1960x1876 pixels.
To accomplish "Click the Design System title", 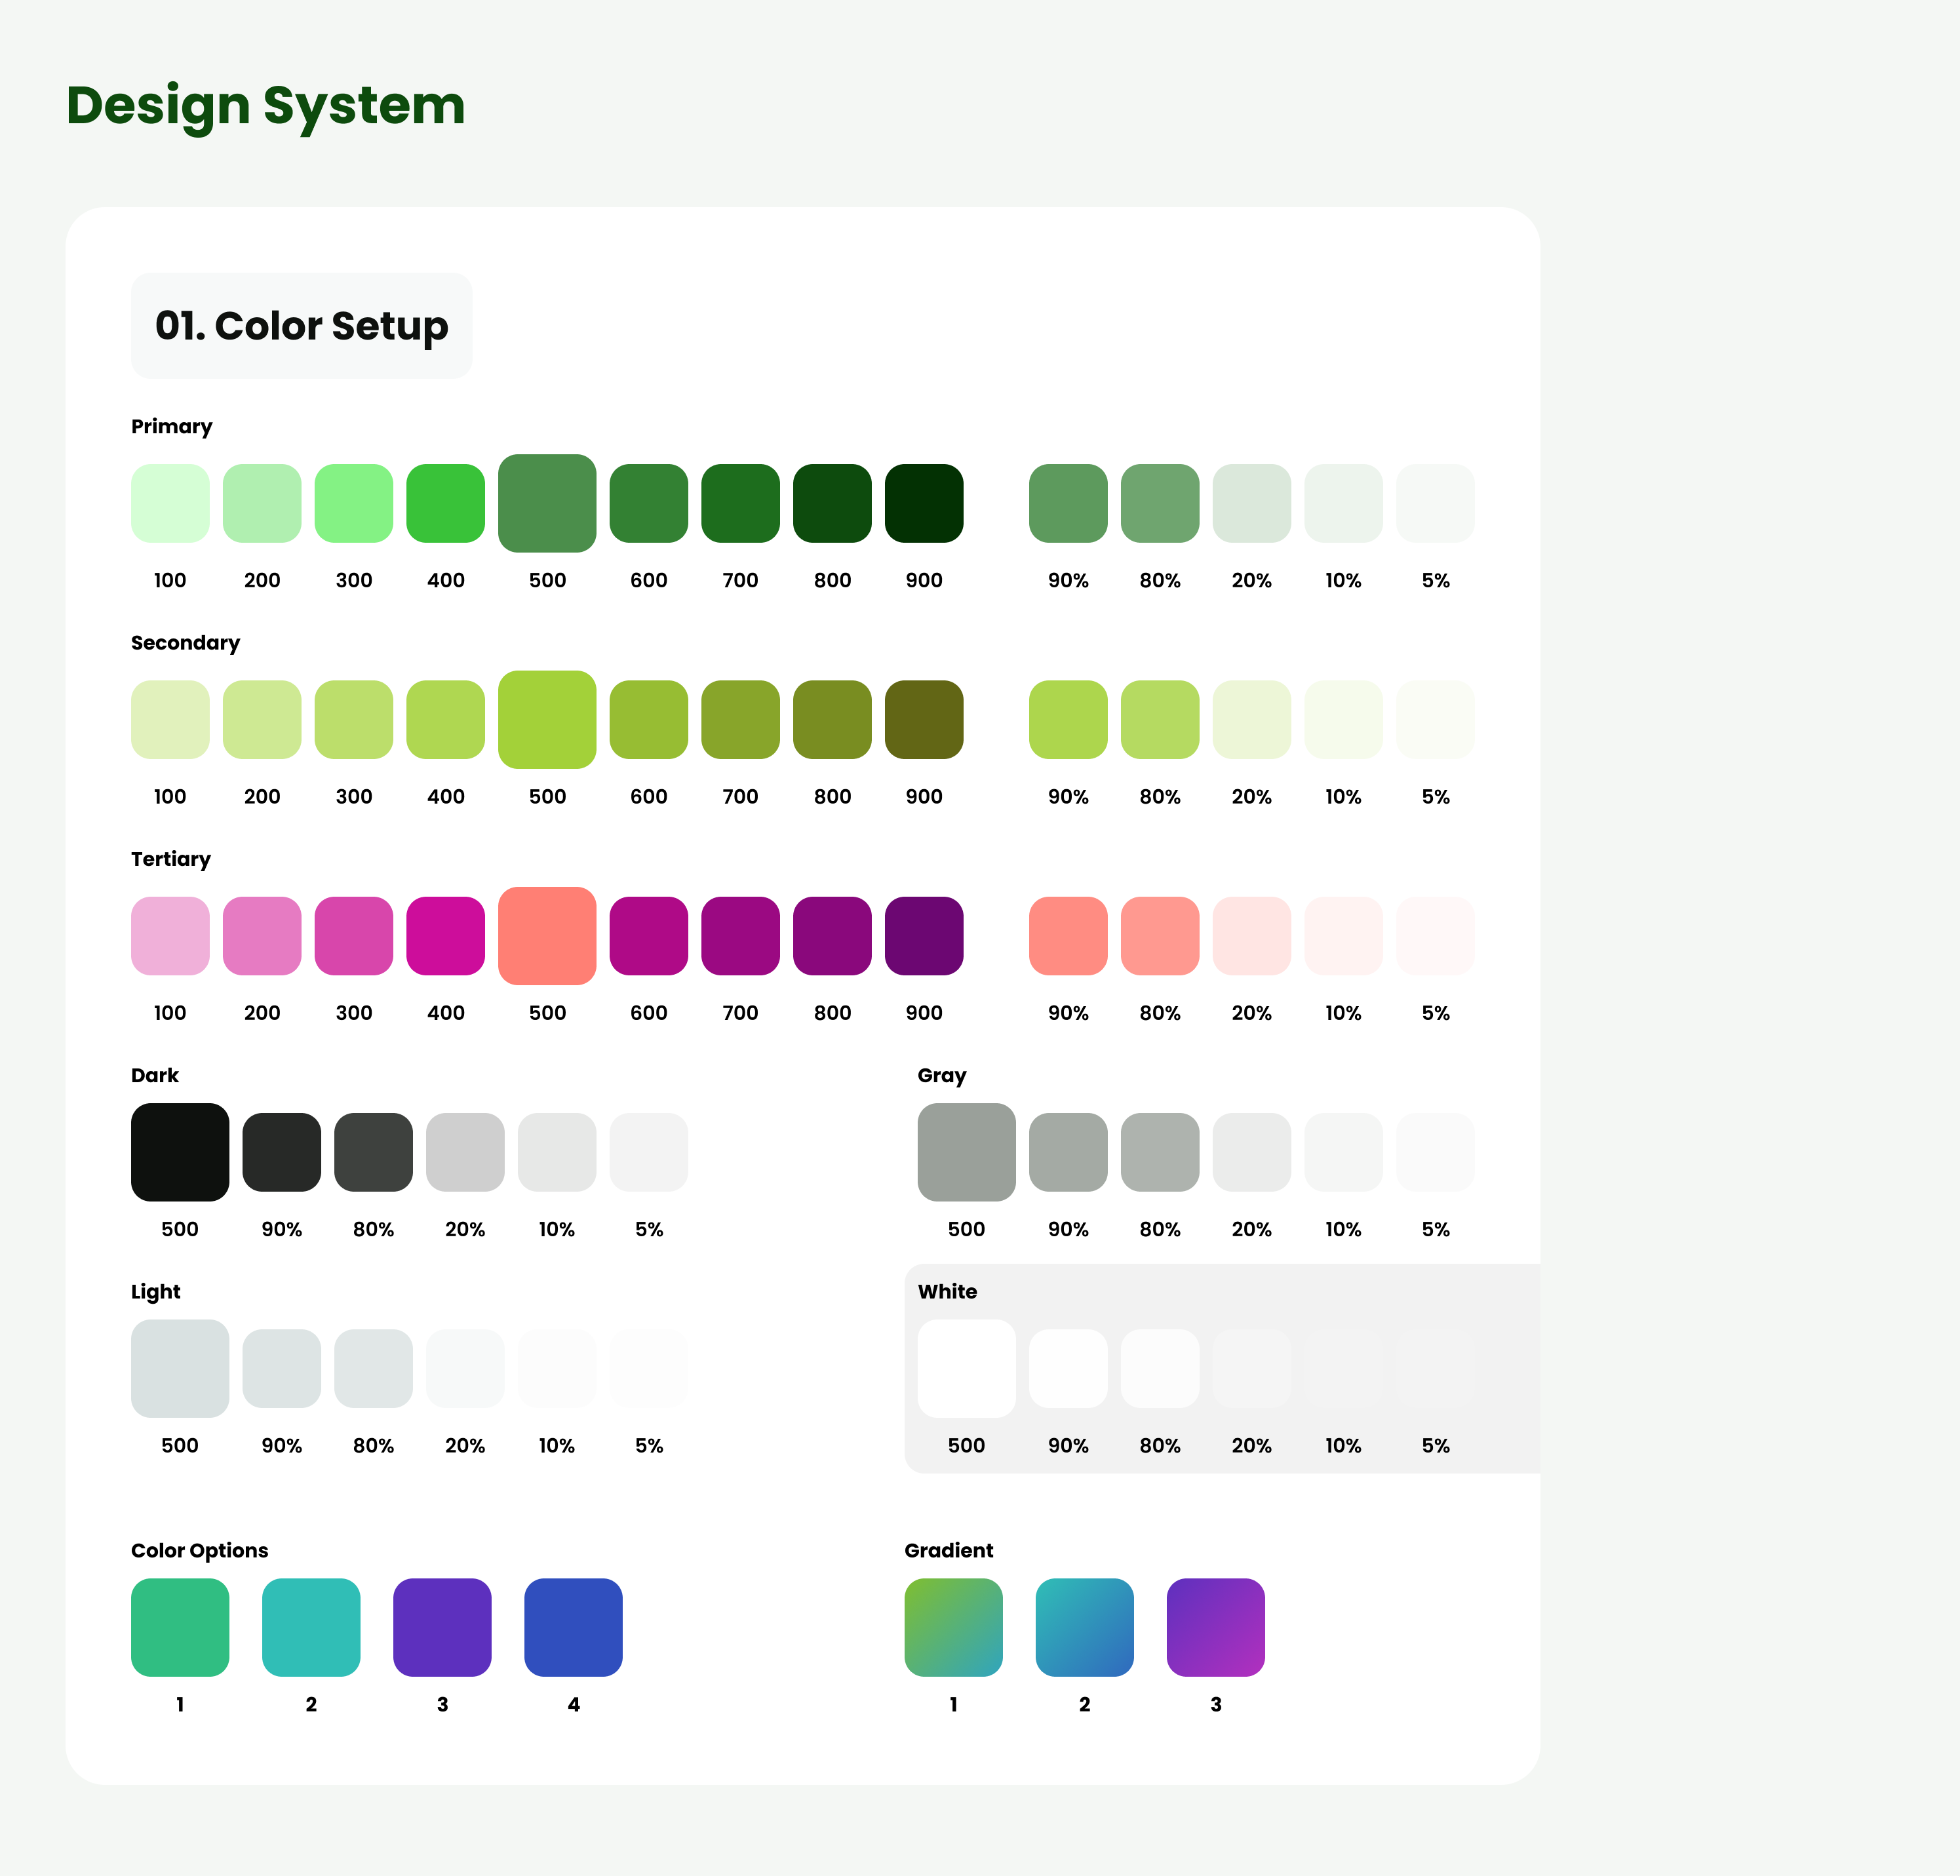I will tap(266, 106).
